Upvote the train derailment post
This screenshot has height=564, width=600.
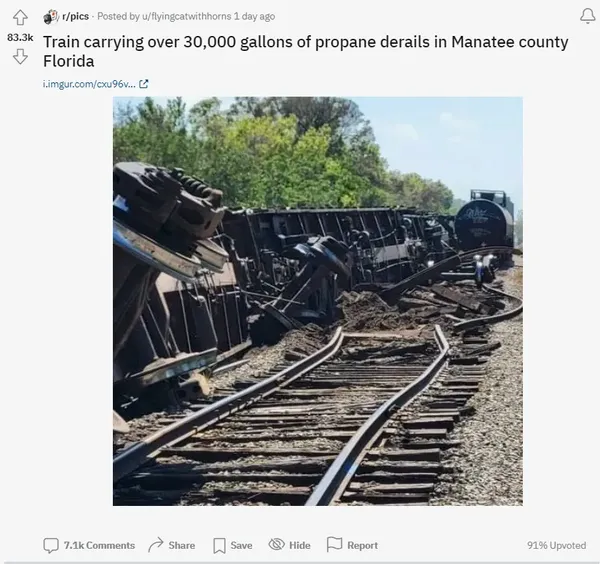(20, 17)
